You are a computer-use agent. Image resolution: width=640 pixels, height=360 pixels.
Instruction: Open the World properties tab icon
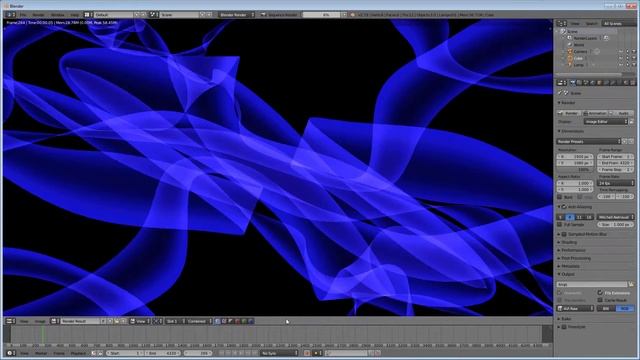(x=593, y=83)
